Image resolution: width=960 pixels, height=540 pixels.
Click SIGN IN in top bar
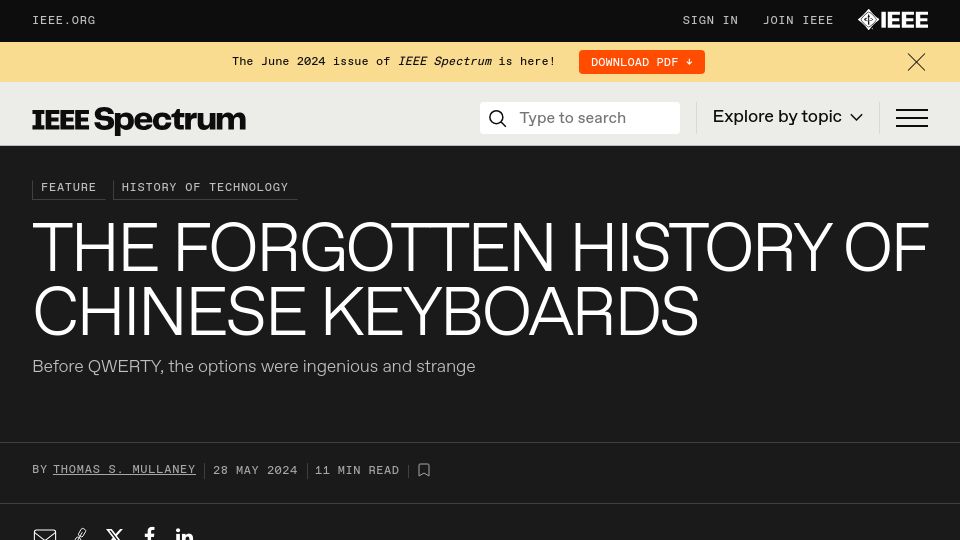710,20
